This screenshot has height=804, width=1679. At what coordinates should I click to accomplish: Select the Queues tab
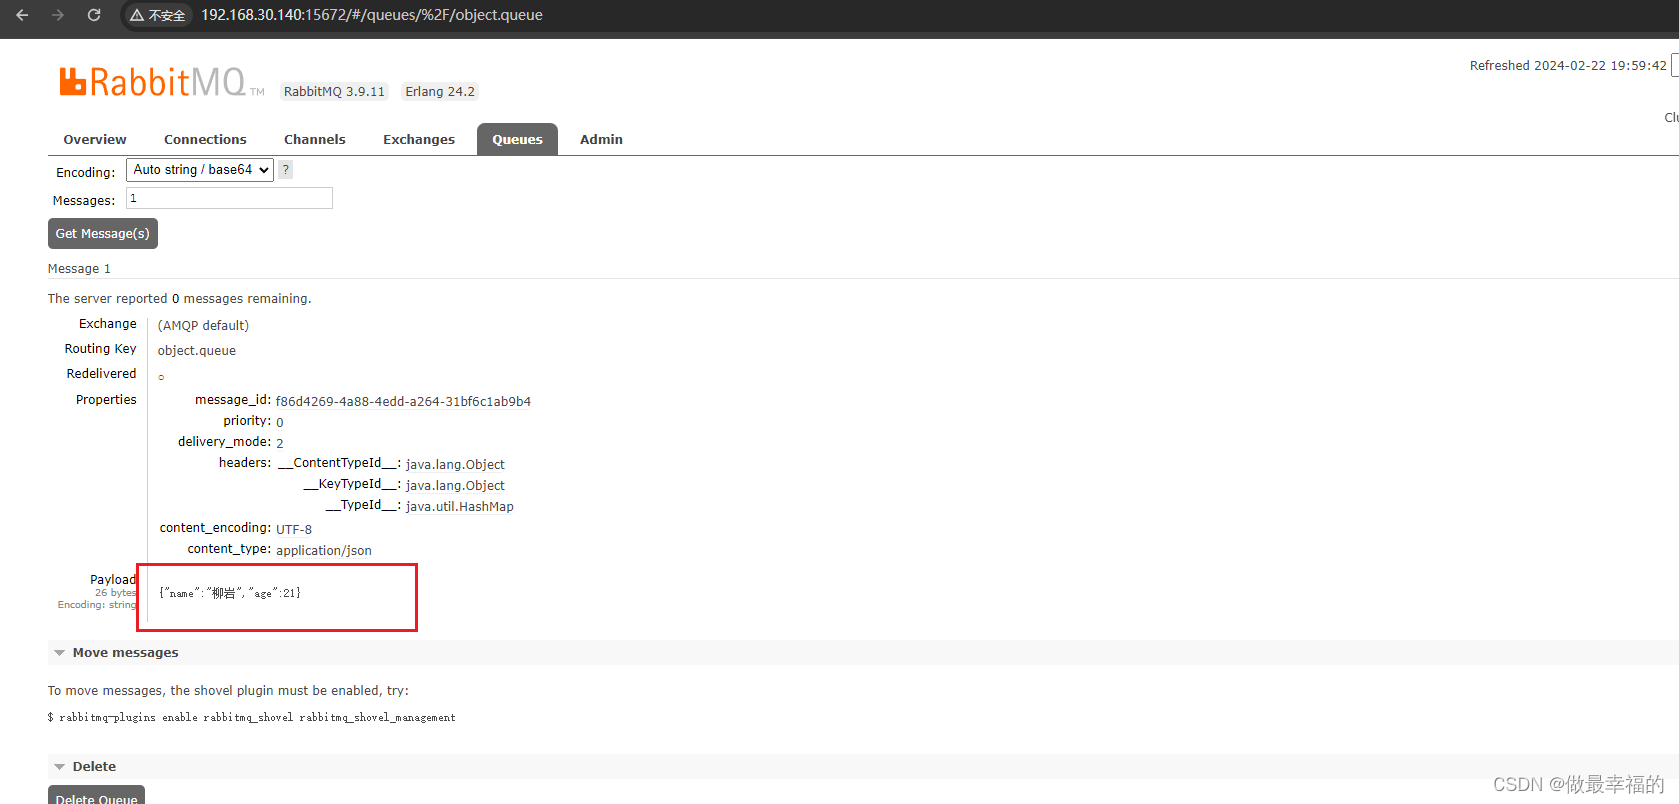517,140
